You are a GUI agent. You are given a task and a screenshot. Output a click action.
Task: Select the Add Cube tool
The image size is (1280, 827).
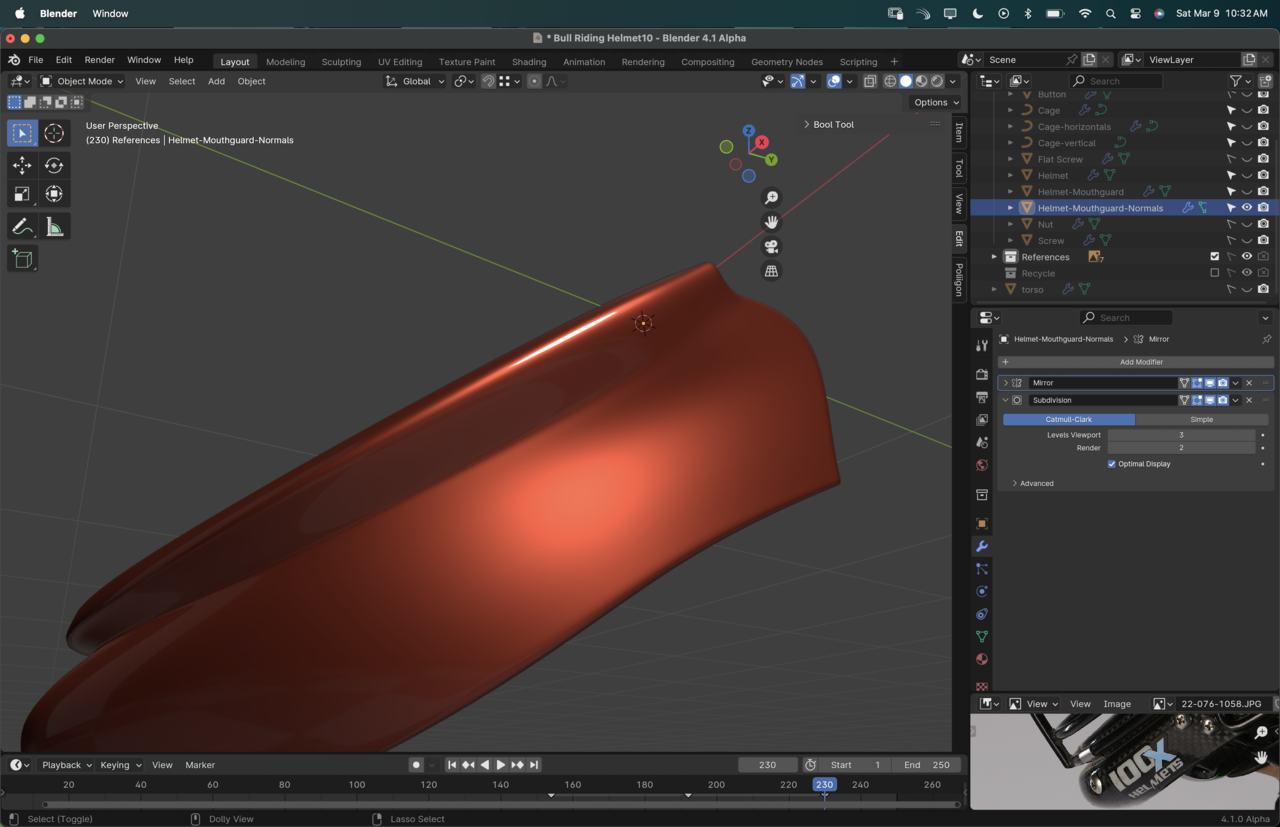[22, 259]
